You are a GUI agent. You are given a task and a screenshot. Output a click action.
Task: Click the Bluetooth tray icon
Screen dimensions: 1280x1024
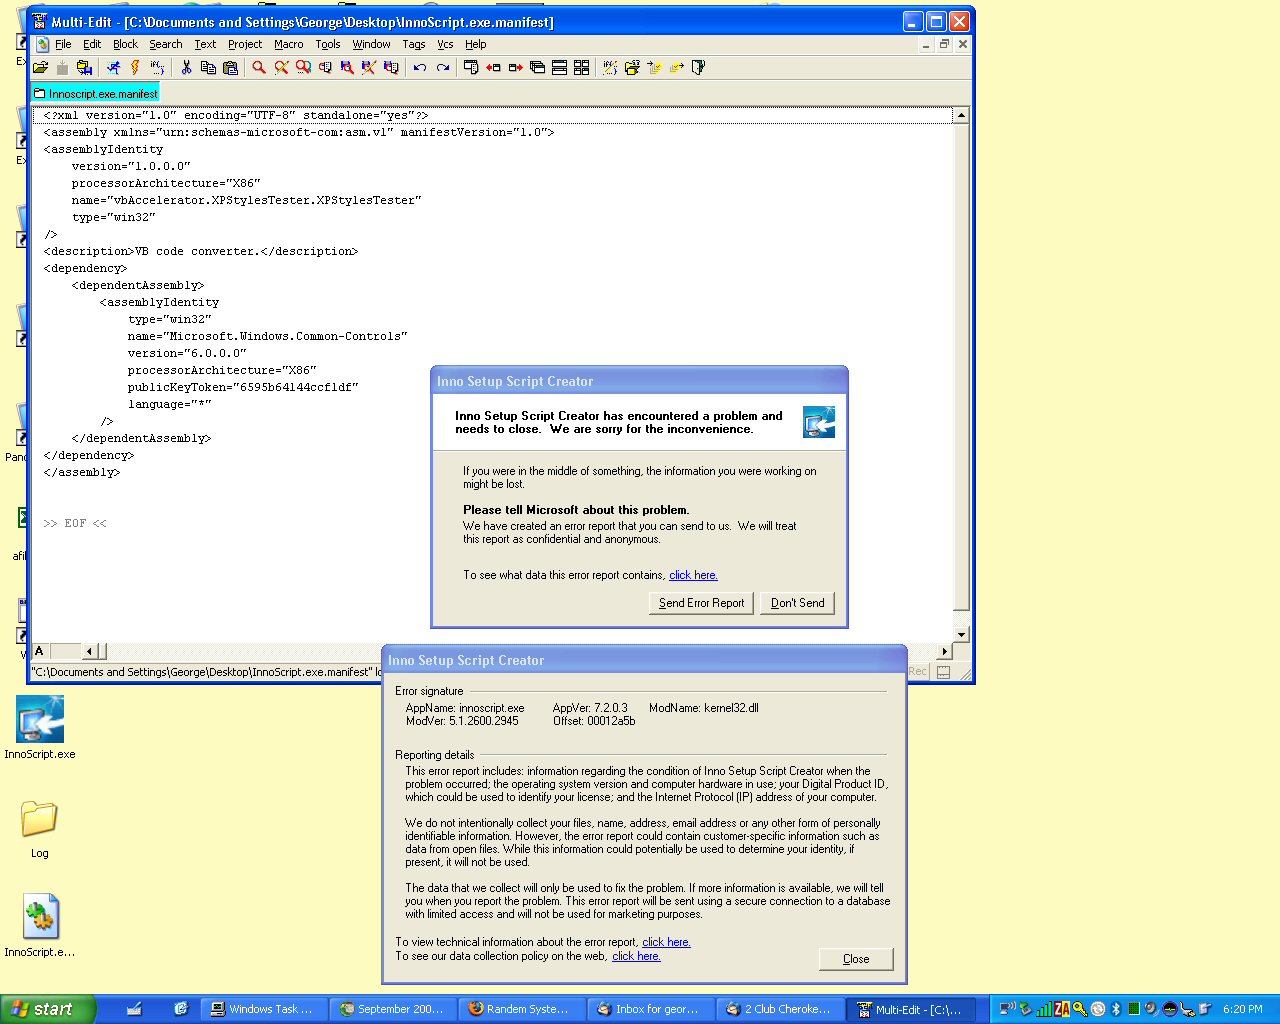pyautogui.click(x=1116, y=1009)
